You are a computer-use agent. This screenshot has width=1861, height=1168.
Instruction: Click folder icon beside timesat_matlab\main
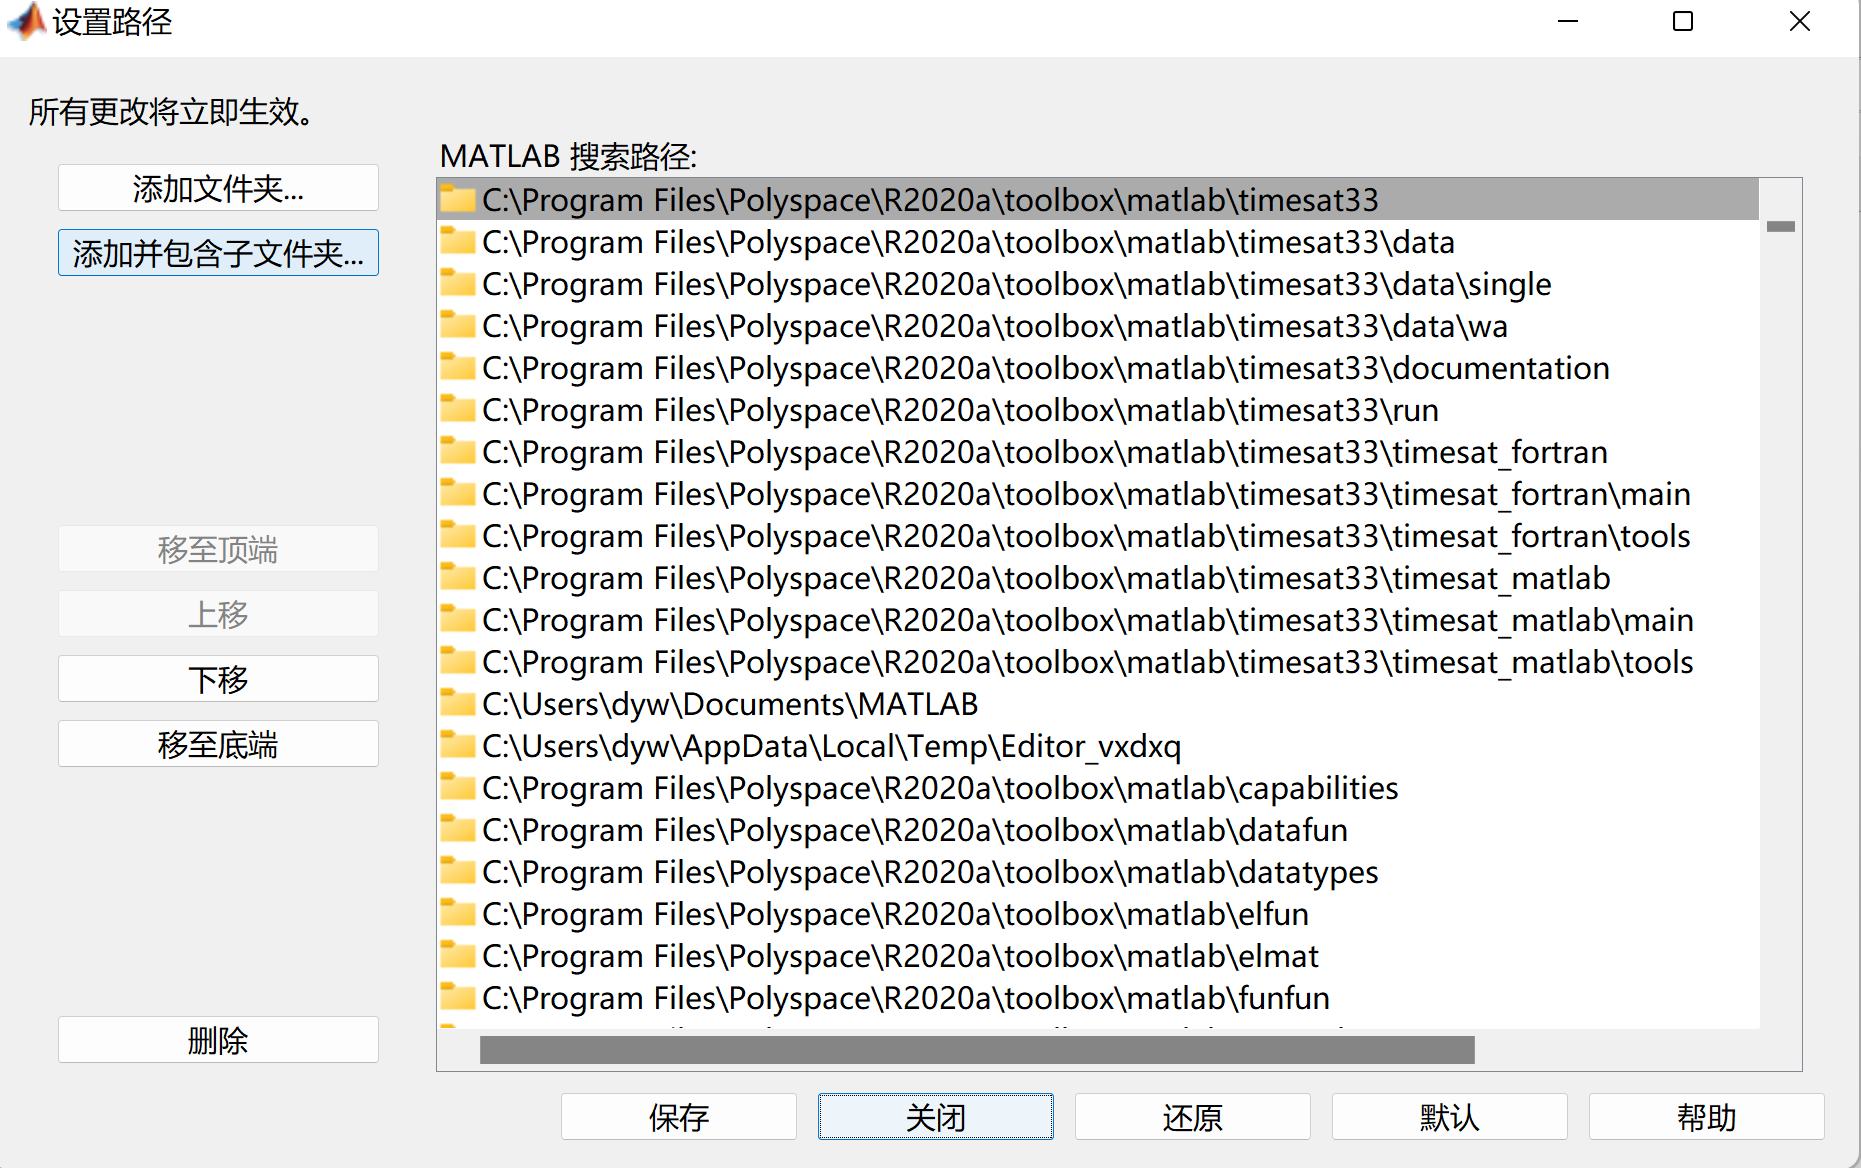[x=458, y=619]
